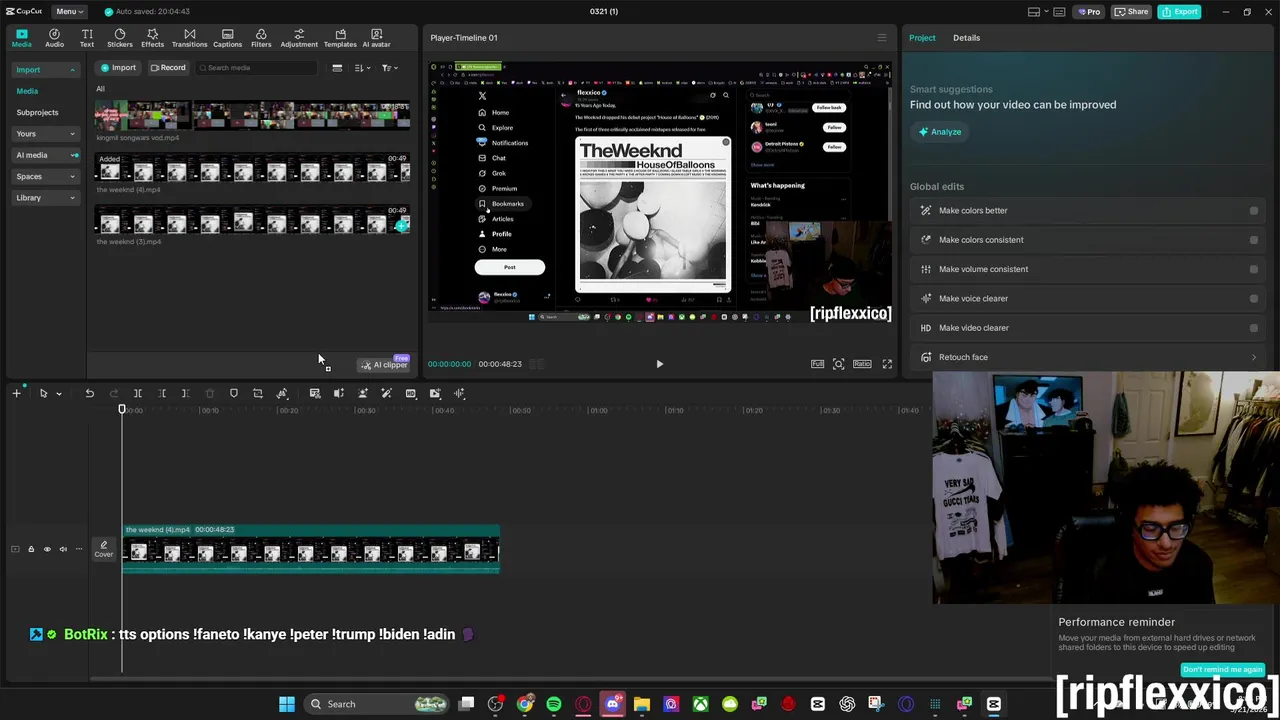Open the Menu dropdown
This screenshot has width=1280, height=720.
click(x=69, y=11)
